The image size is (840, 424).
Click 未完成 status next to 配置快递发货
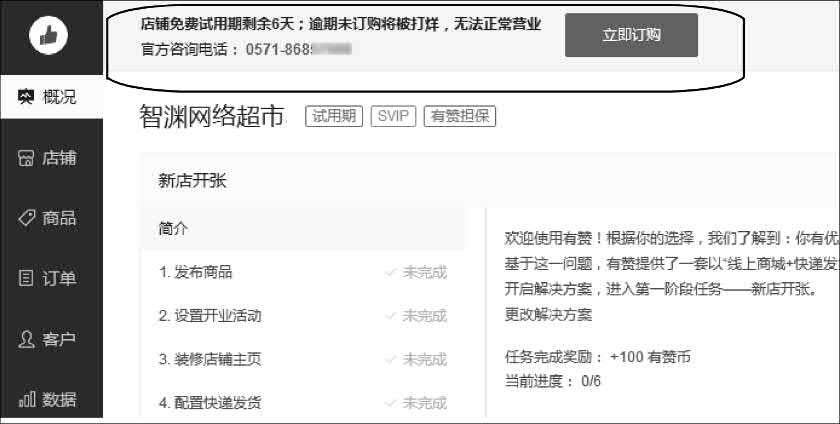(x=416, y=403)
